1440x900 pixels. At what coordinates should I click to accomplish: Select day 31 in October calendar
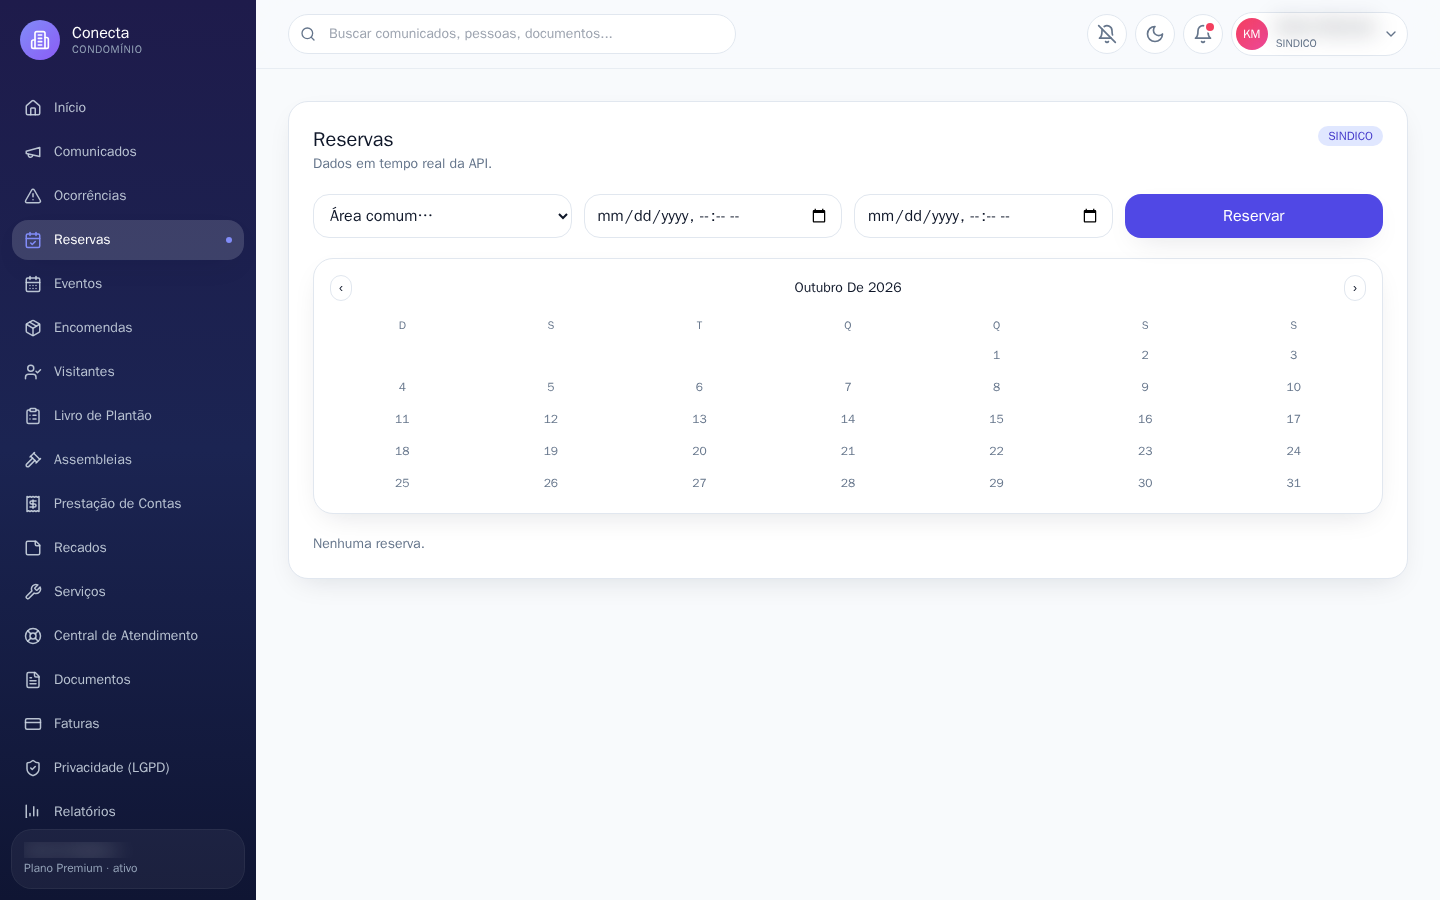click(x=1293, y=483)
